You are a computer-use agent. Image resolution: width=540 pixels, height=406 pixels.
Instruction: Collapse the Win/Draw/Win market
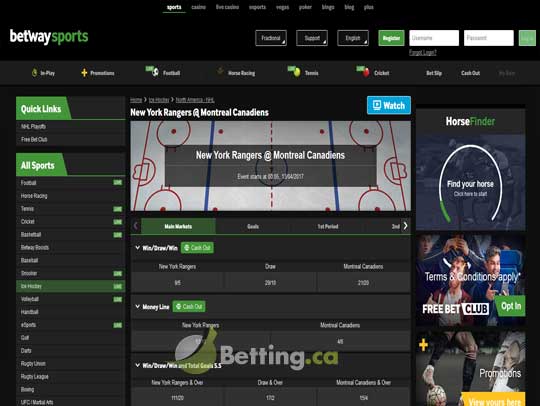click(x=137, y=248)
